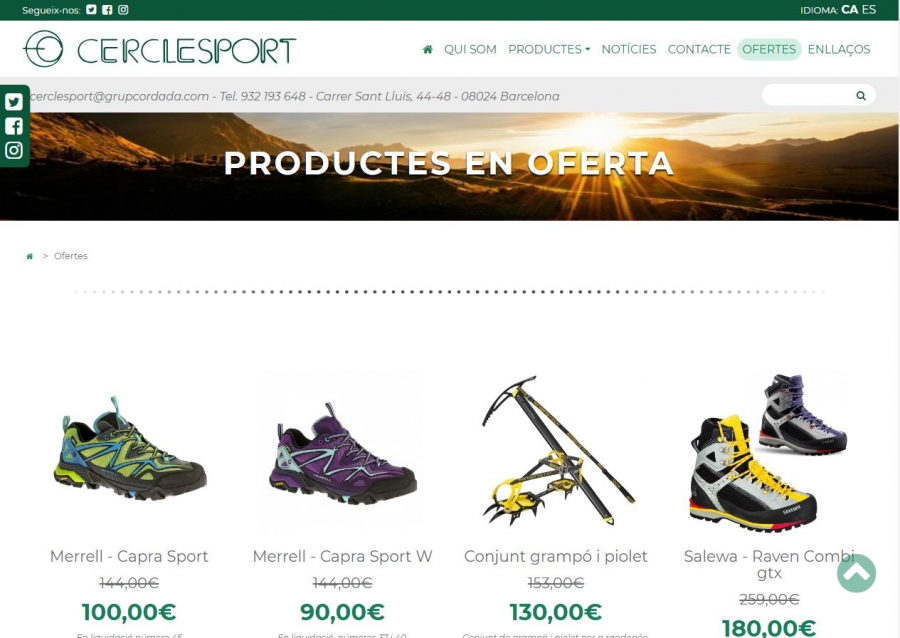Switch language to ES

pos(869,10)
